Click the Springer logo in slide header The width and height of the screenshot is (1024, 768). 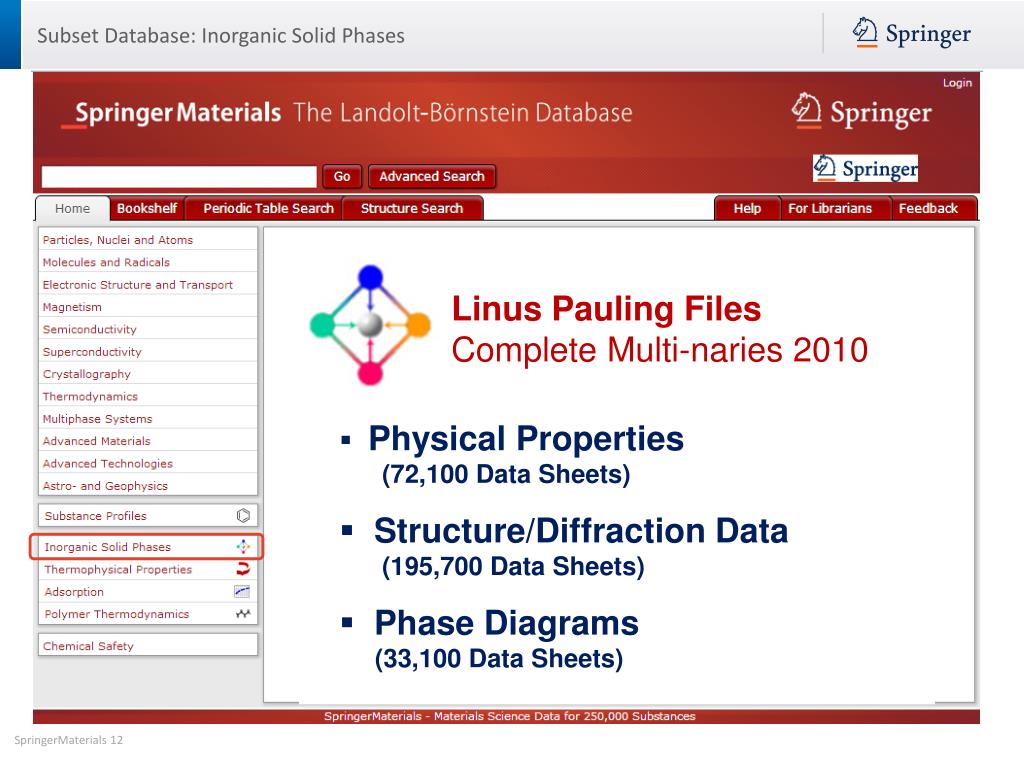(912, 33)
